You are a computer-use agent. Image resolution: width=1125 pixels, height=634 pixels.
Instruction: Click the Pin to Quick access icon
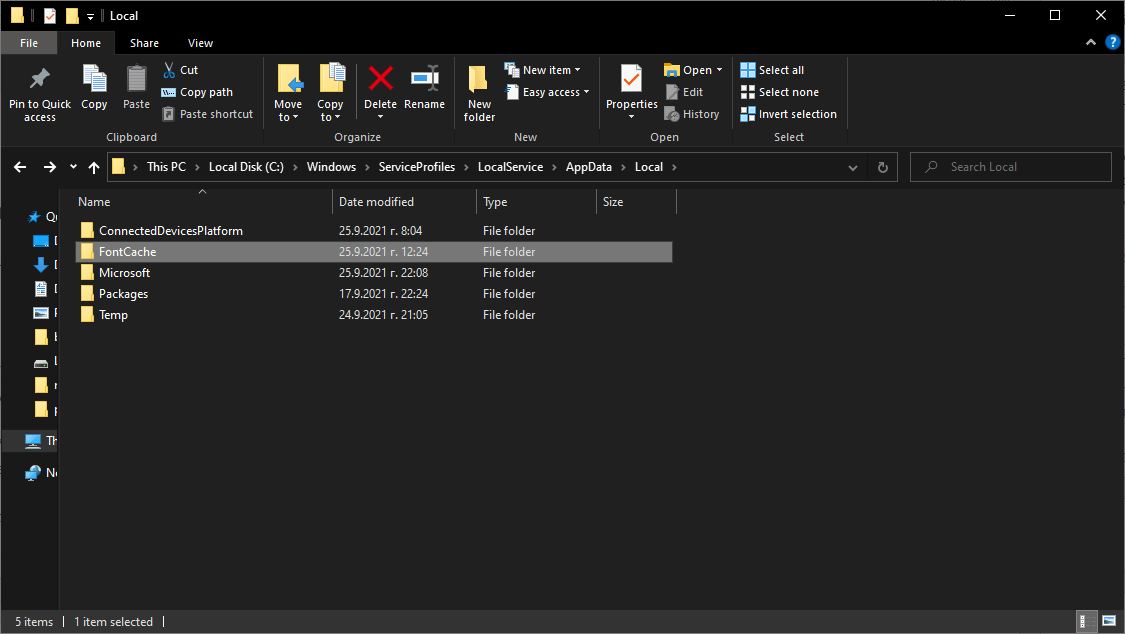coord(40,80)
